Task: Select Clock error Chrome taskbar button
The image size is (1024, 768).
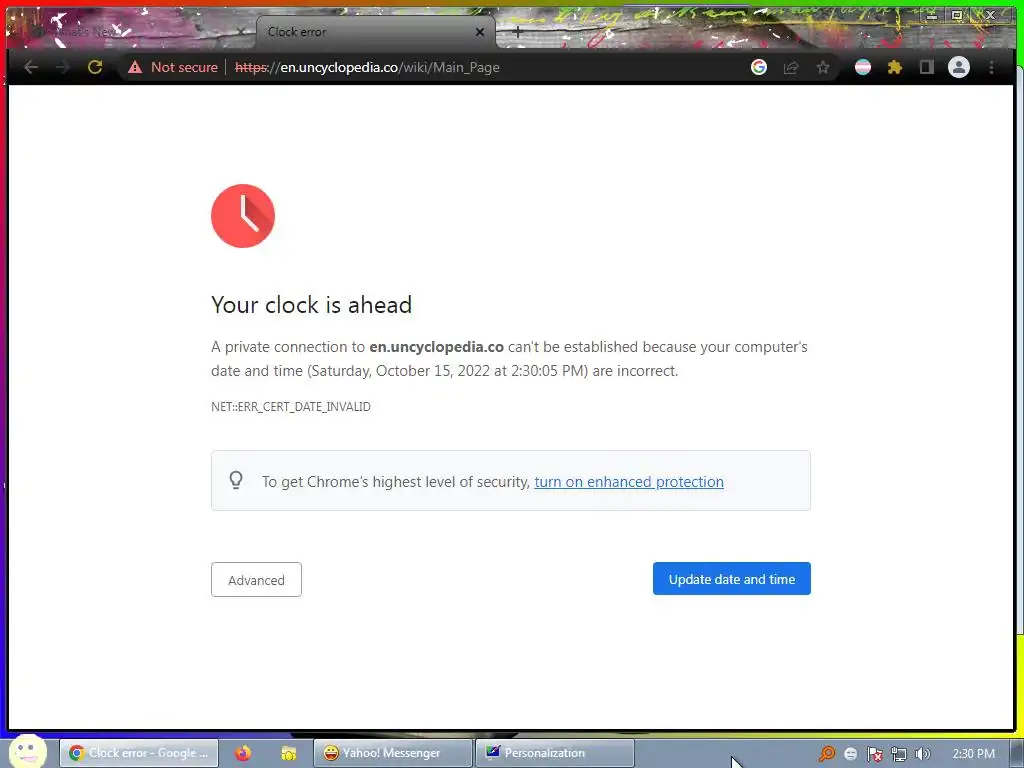Action: coord(138,753)
